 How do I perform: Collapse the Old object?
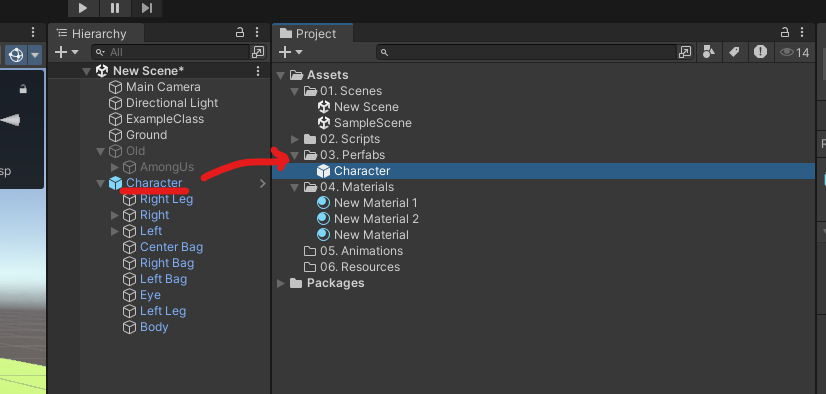(x=100, y=152)
